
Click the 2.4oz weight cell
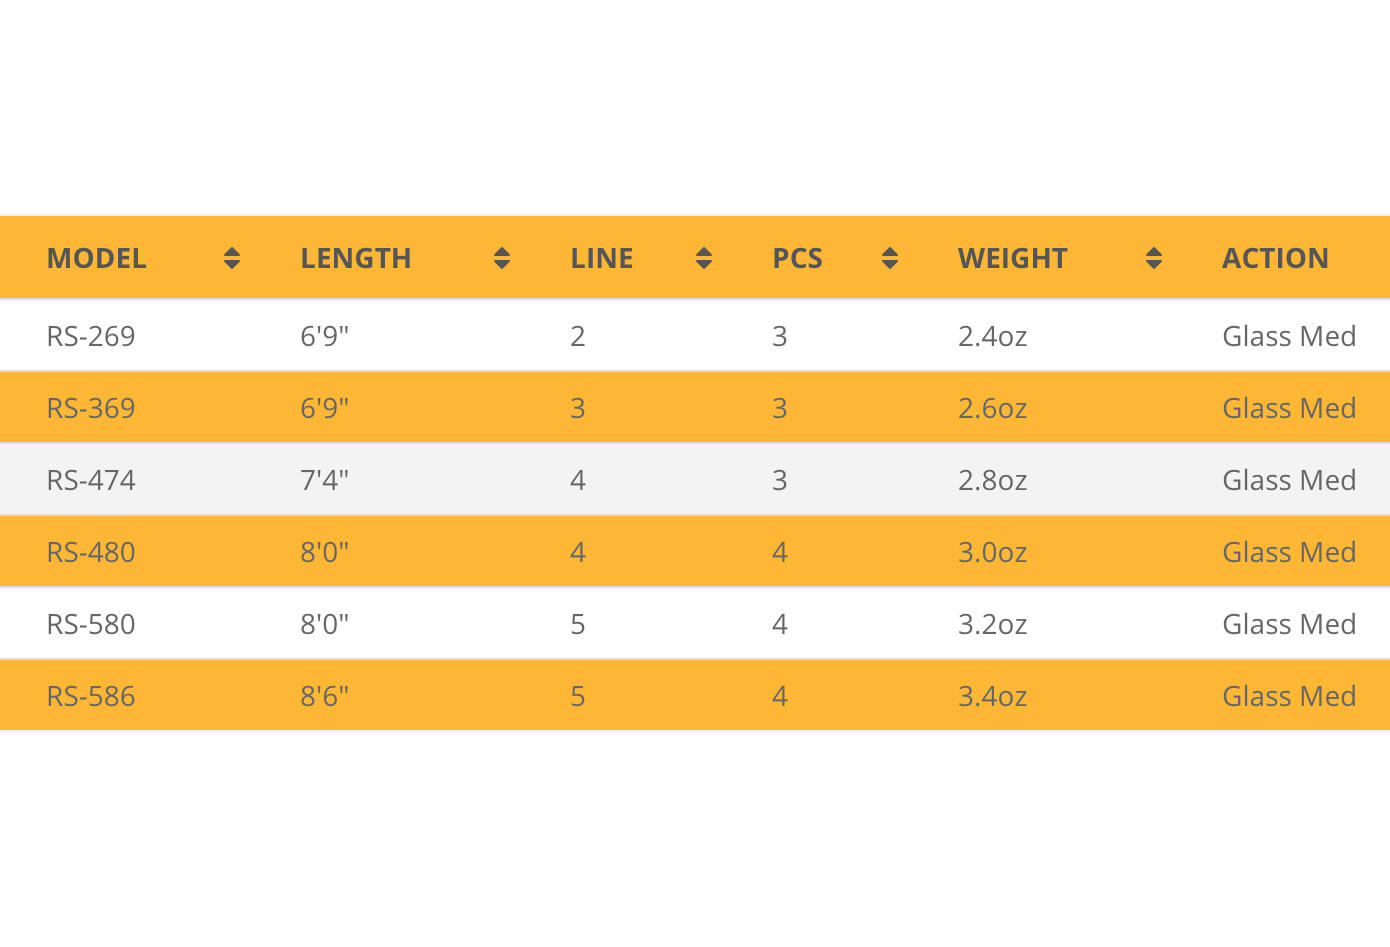pyautogui.click(x=993, y=336)
